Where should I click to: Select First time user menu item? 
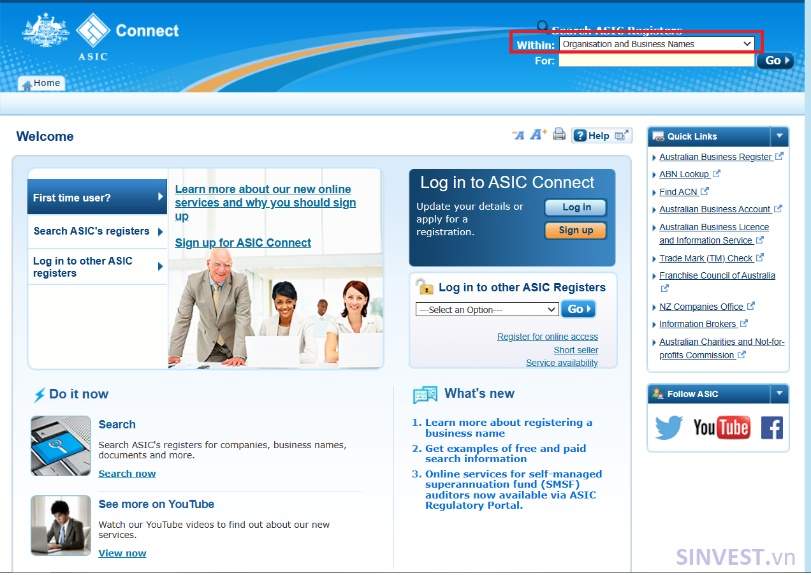click(97, 197)
